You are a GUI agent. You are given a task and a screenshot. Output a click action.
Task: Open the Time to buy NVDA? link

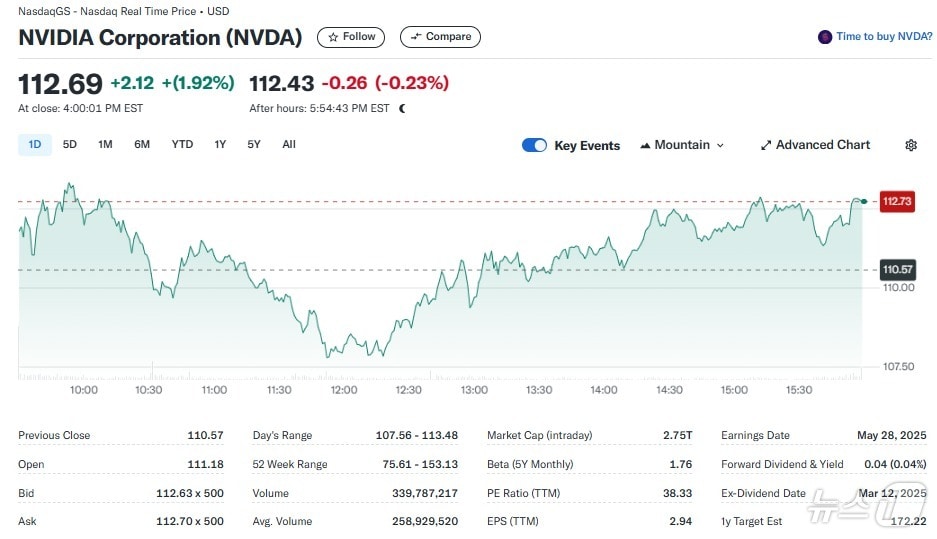884,37
